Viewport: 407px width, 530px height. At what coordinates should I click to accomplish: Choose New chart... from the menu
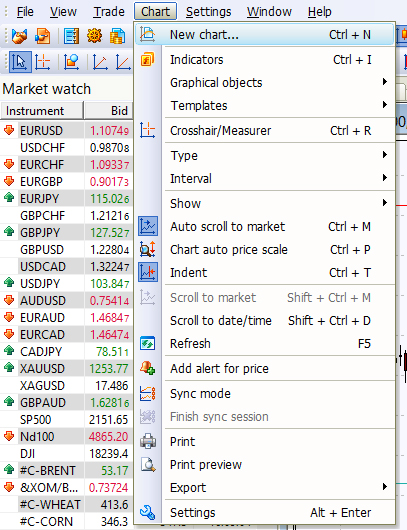(266, 34)
